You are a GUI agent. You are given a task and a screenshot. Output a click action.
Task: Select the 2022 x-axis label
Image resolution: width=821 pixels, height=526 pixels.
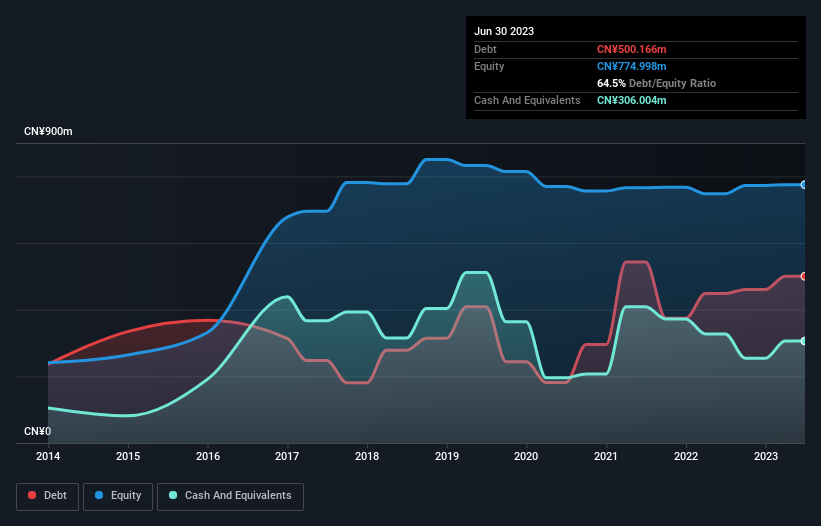[x=686, y=456]
